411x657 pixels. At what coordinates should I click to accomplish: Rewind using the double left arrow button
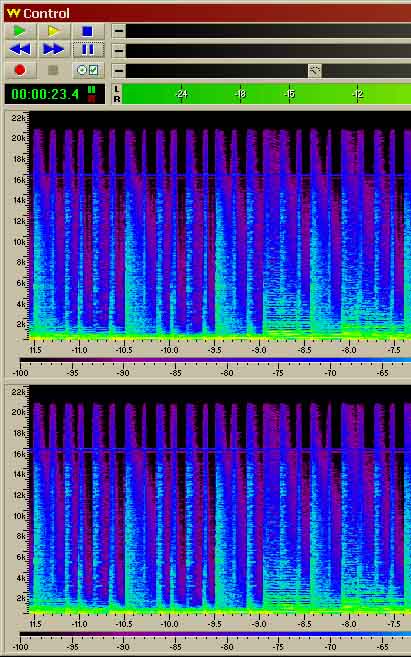[x=19, y=50]
